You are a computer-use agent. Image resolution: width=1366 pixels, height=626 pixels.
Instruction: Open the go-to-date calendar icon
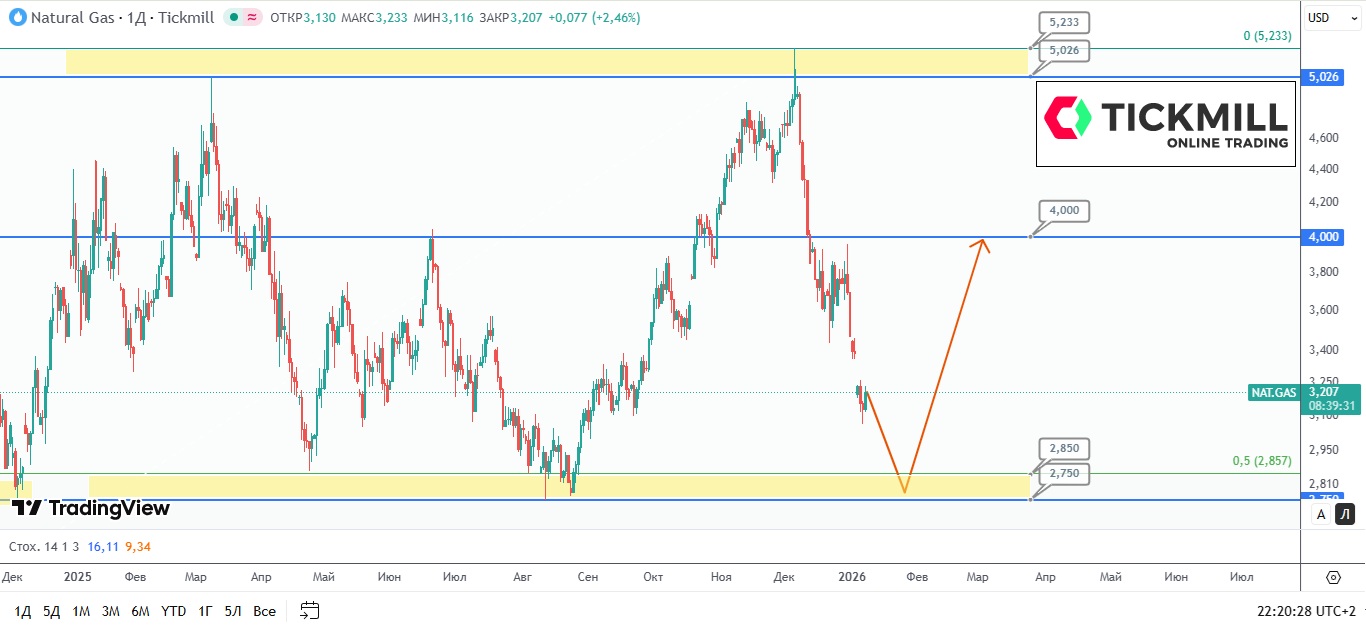point(310,610)
